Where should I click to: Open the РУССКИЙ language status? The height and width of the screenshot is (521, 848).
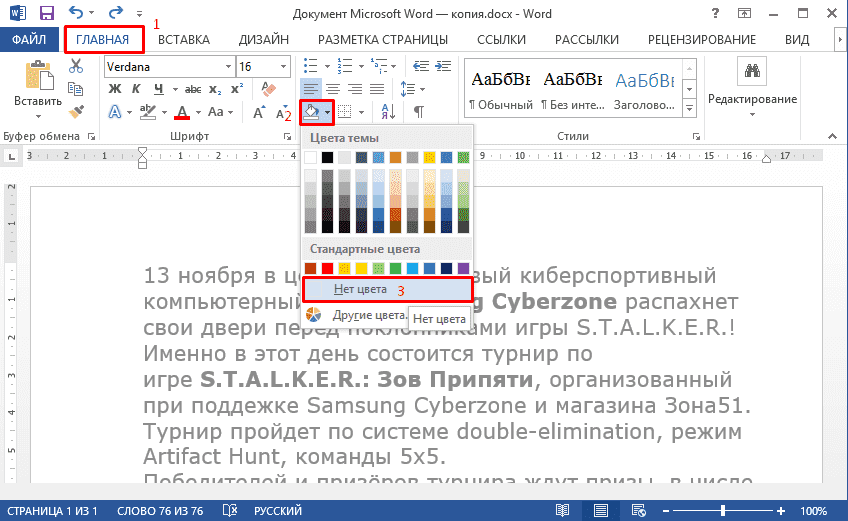[x=278, y=511]
